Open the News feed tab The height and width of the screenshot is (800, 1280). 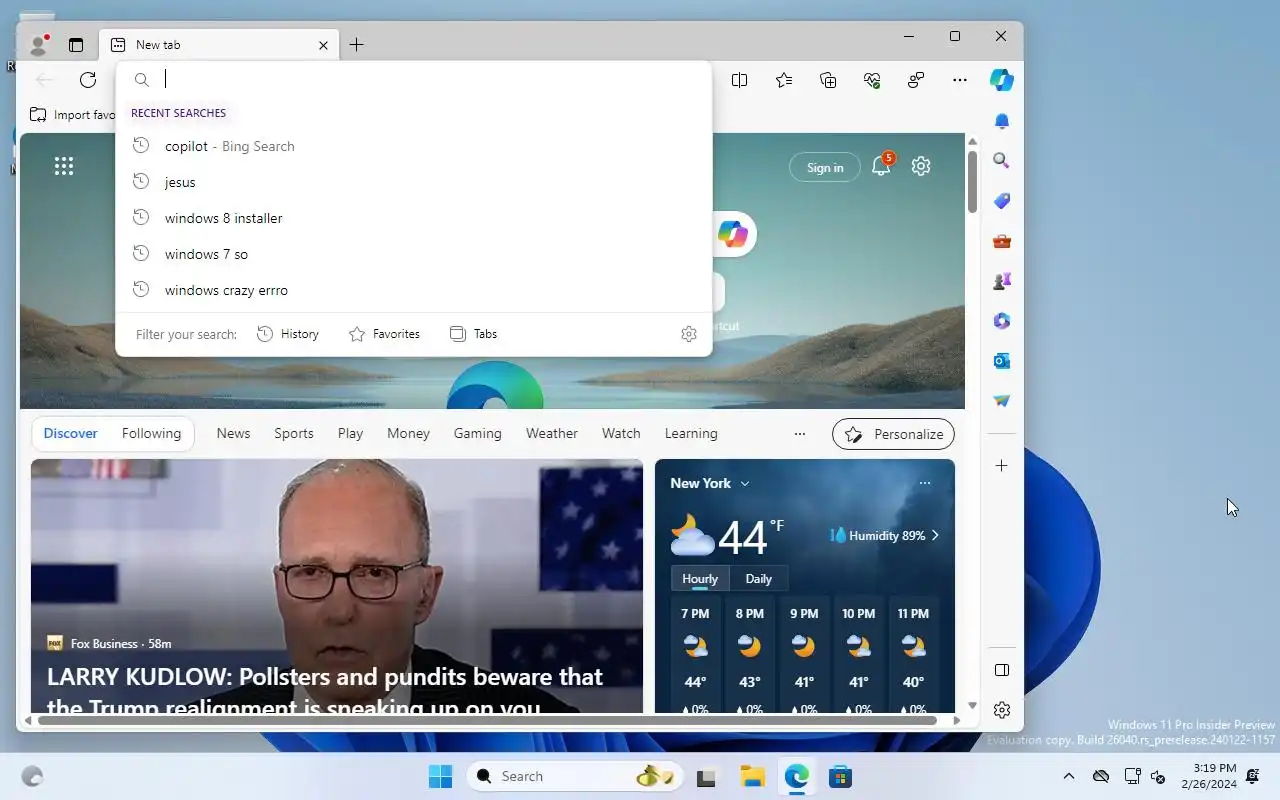coord(233,434)
